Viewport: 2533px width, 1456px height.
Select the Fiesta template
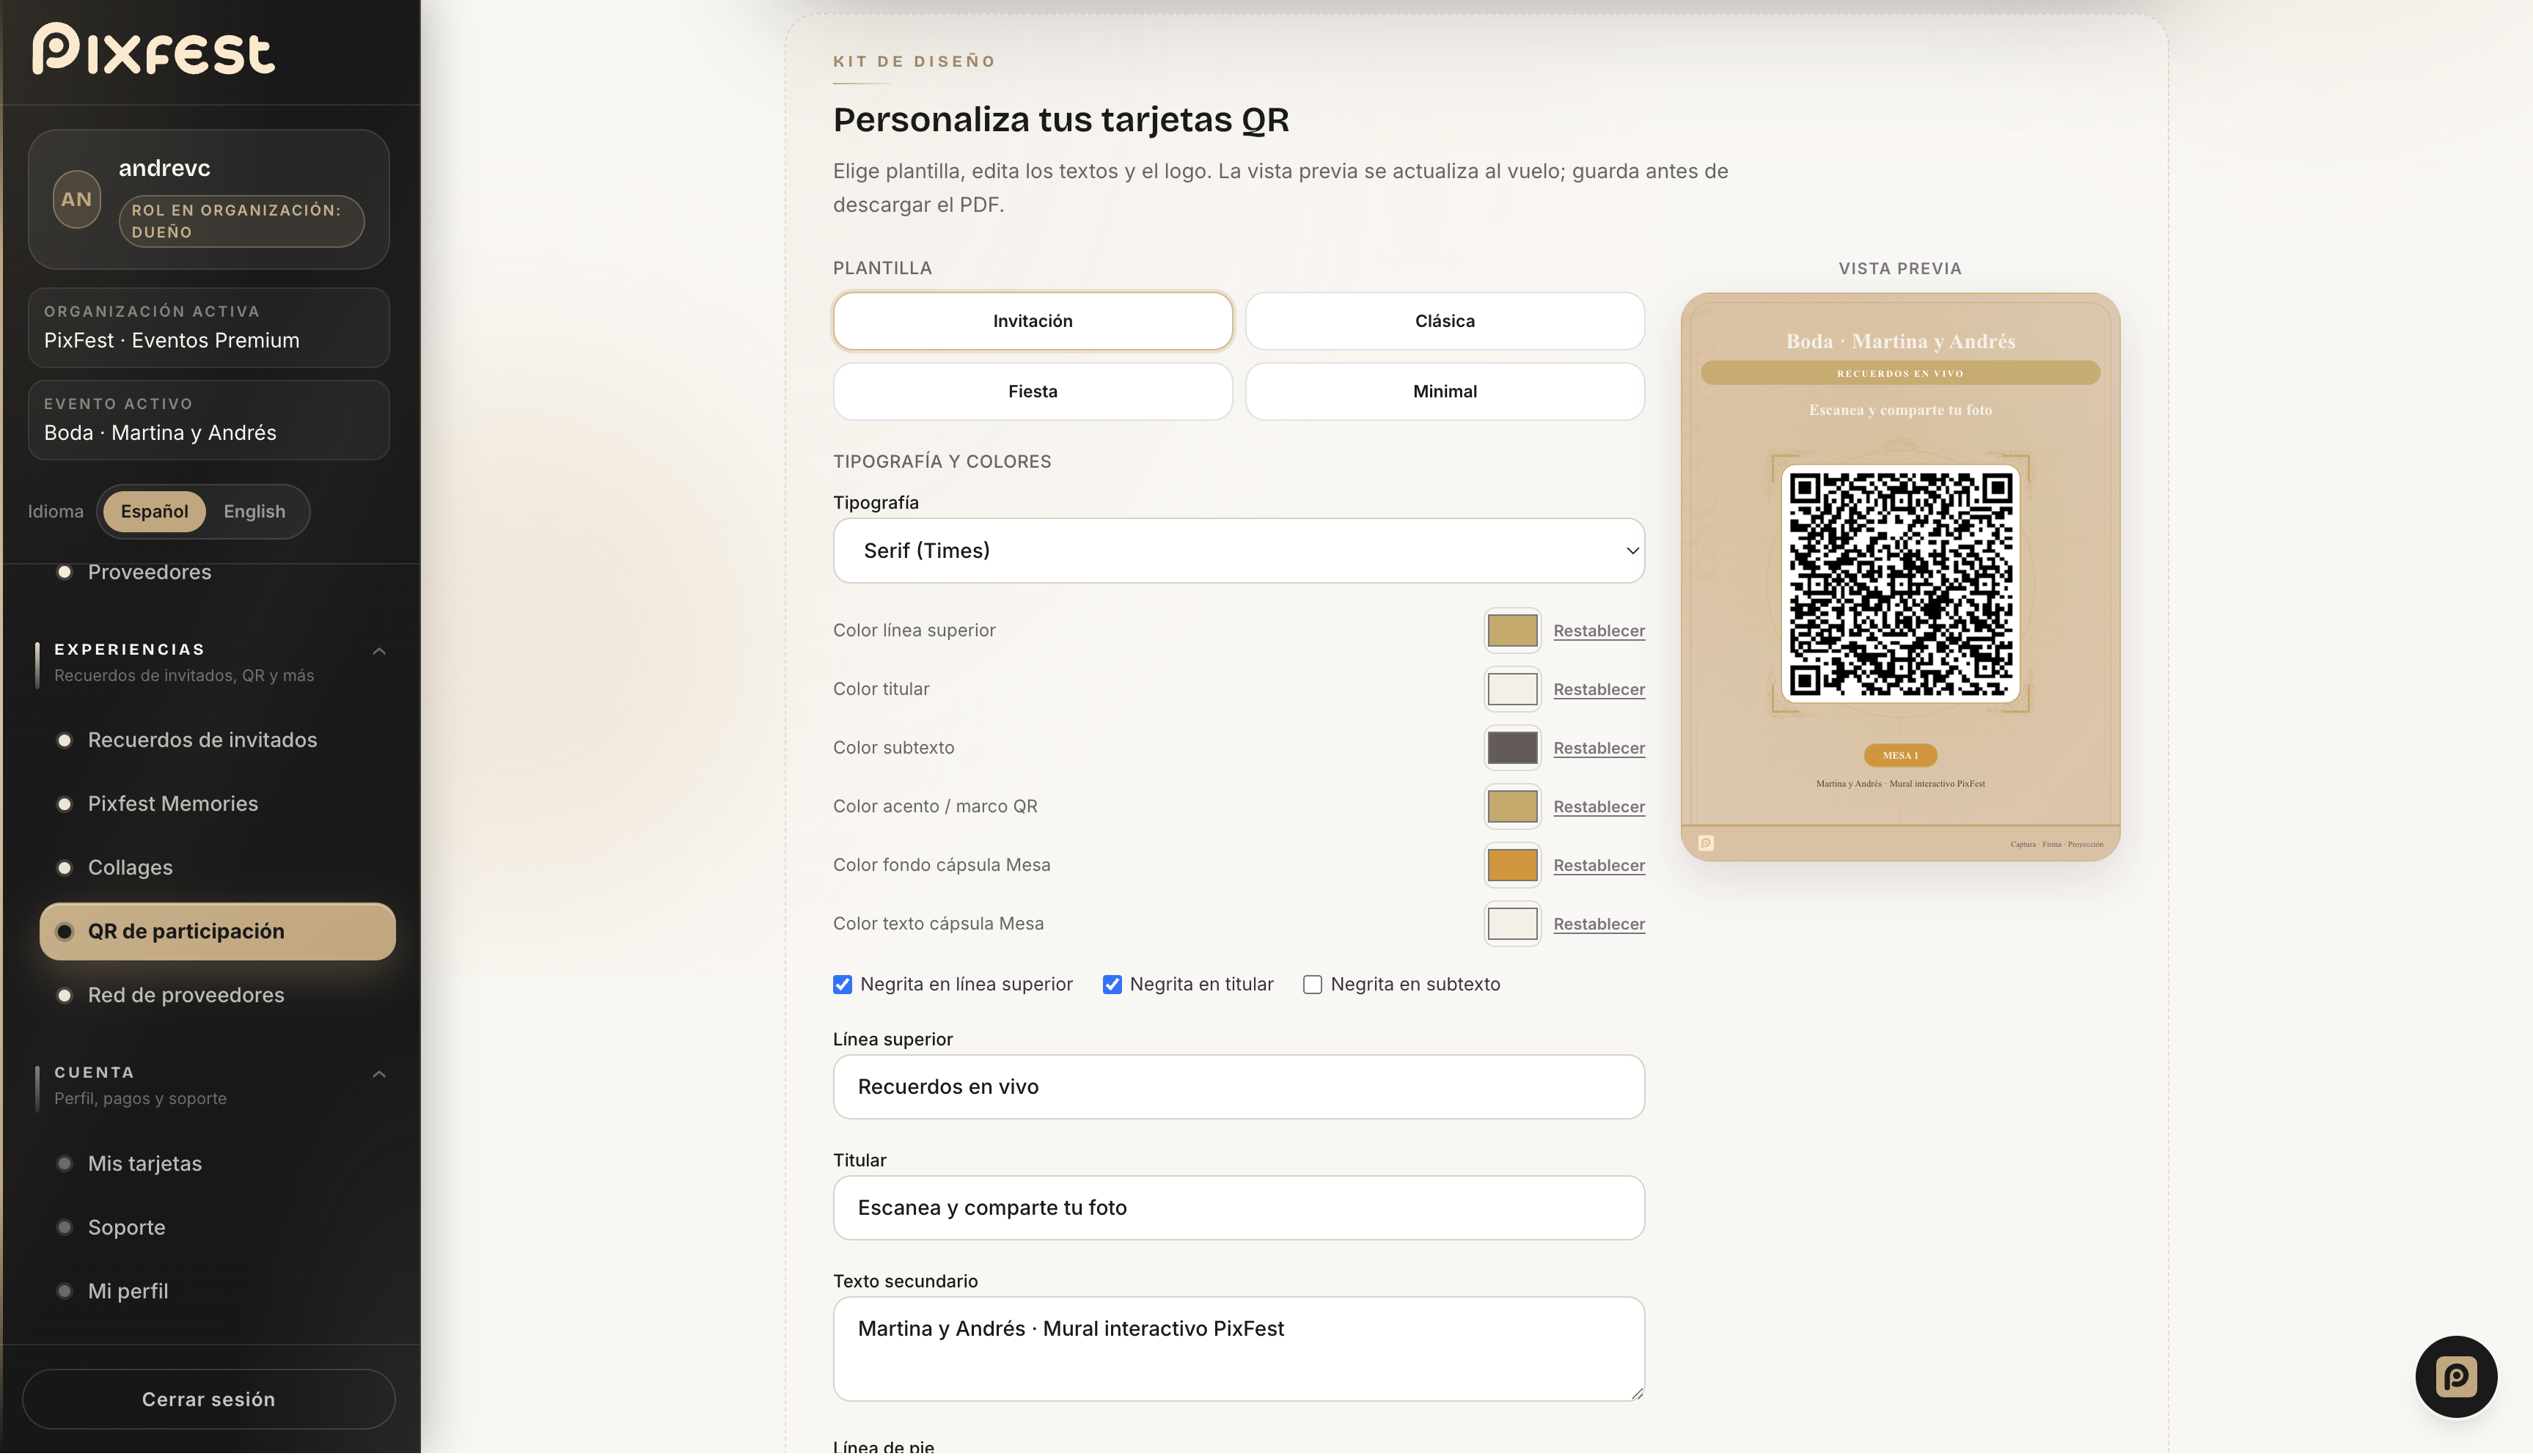[x=1033, y=391]
